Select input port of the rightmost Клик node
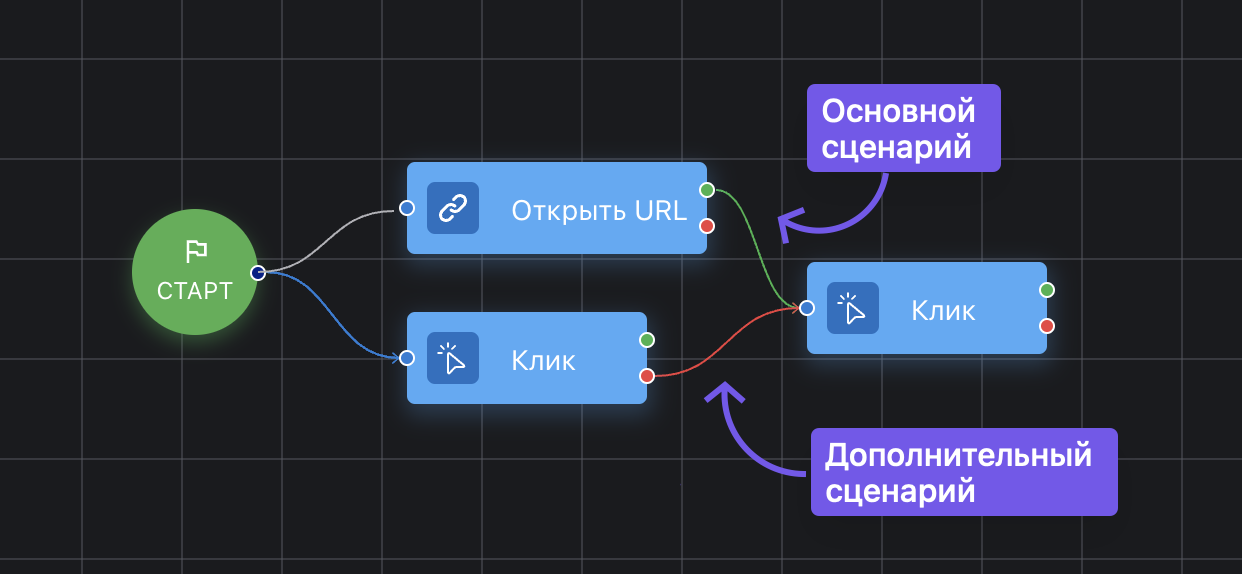 click(807, 308)
